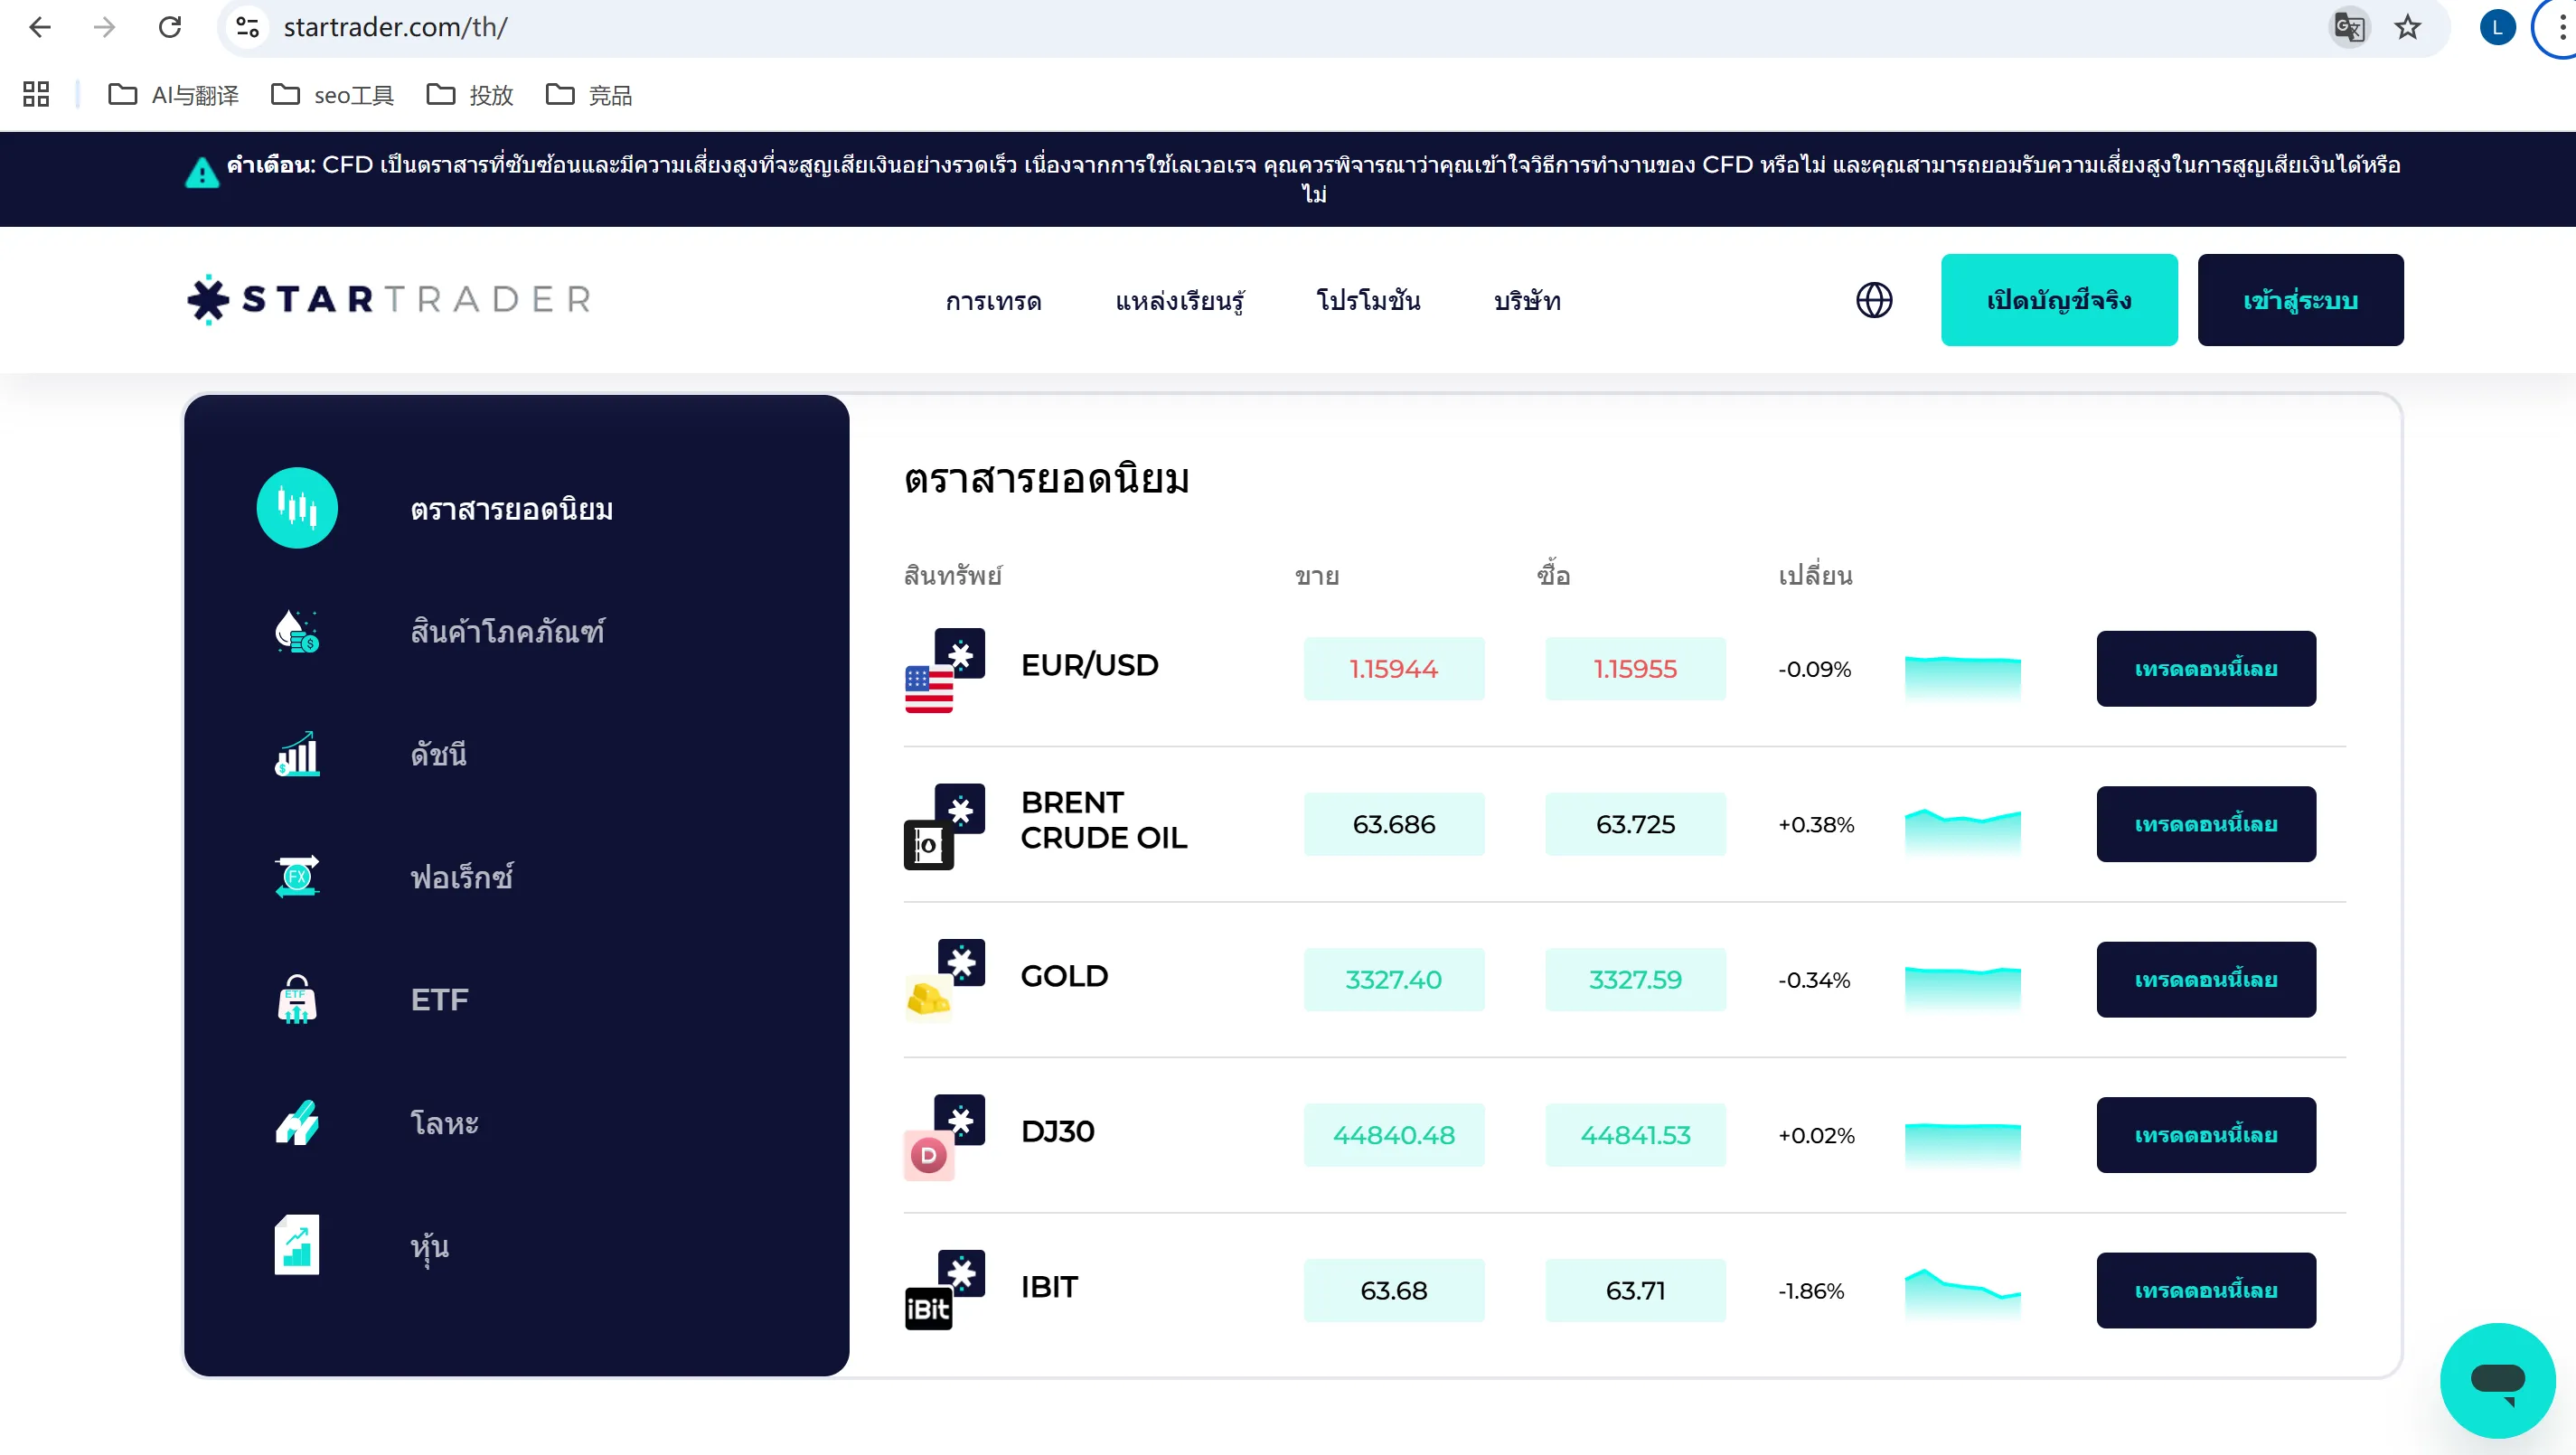Click the stocks document chart icon

(297, 1245)
